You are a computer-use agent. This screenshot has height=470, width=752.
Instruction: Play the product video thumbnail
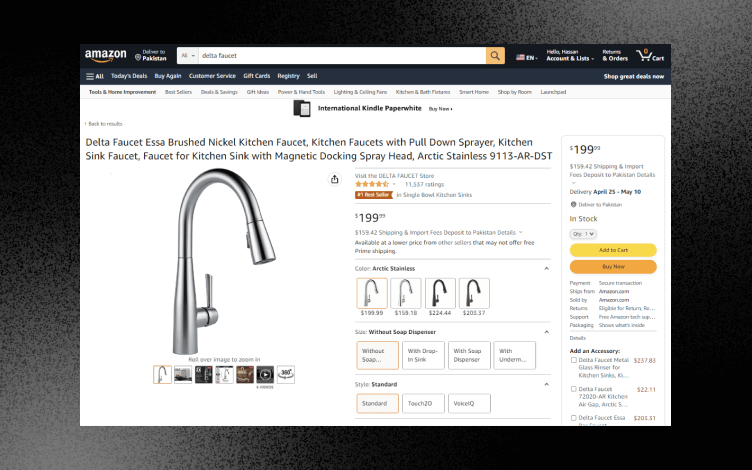(x=265, y=375)
